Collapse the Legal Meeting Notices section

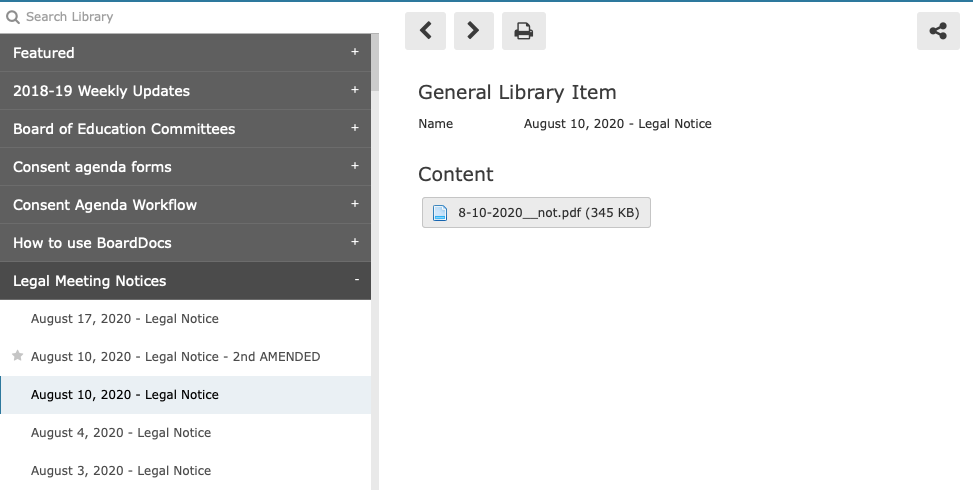coord(356,280)
